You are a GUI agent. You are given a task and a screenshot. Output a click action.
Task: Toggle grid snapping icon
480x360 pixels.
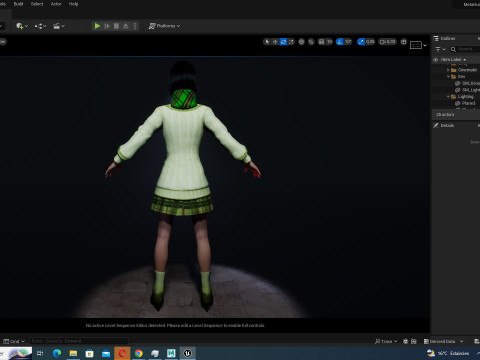tap(321, 42)
